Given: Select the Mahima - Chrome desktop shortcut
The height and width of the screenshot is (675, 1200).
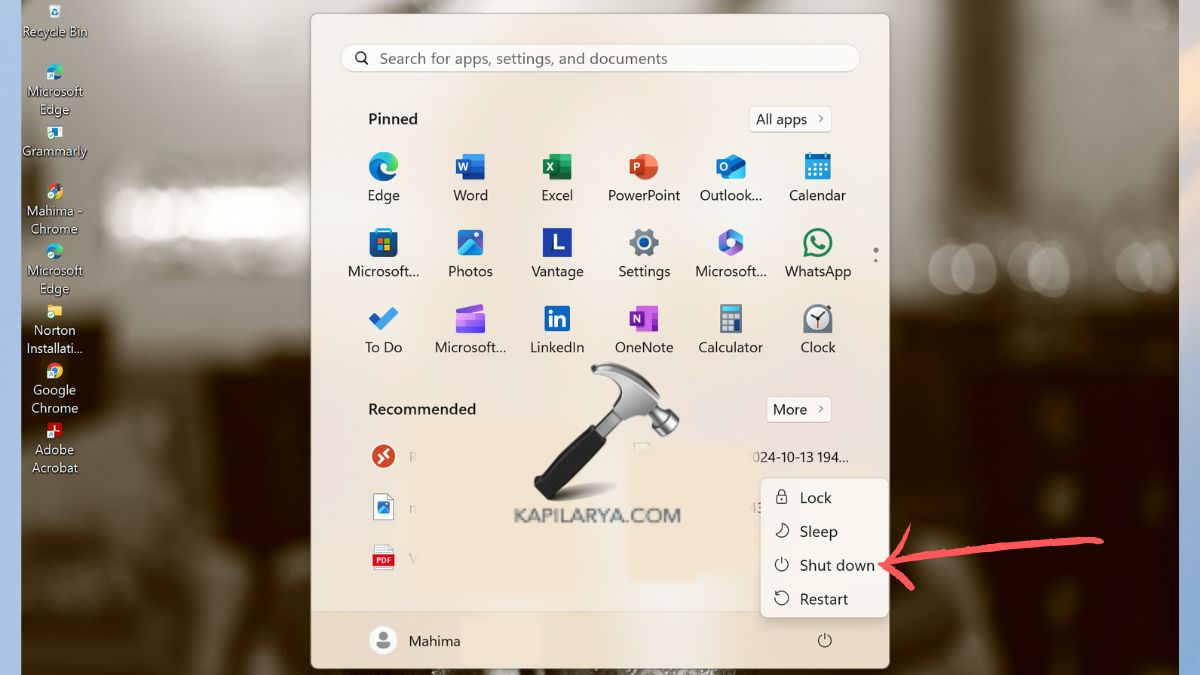Looking at the screenshot, I should 55,209.
